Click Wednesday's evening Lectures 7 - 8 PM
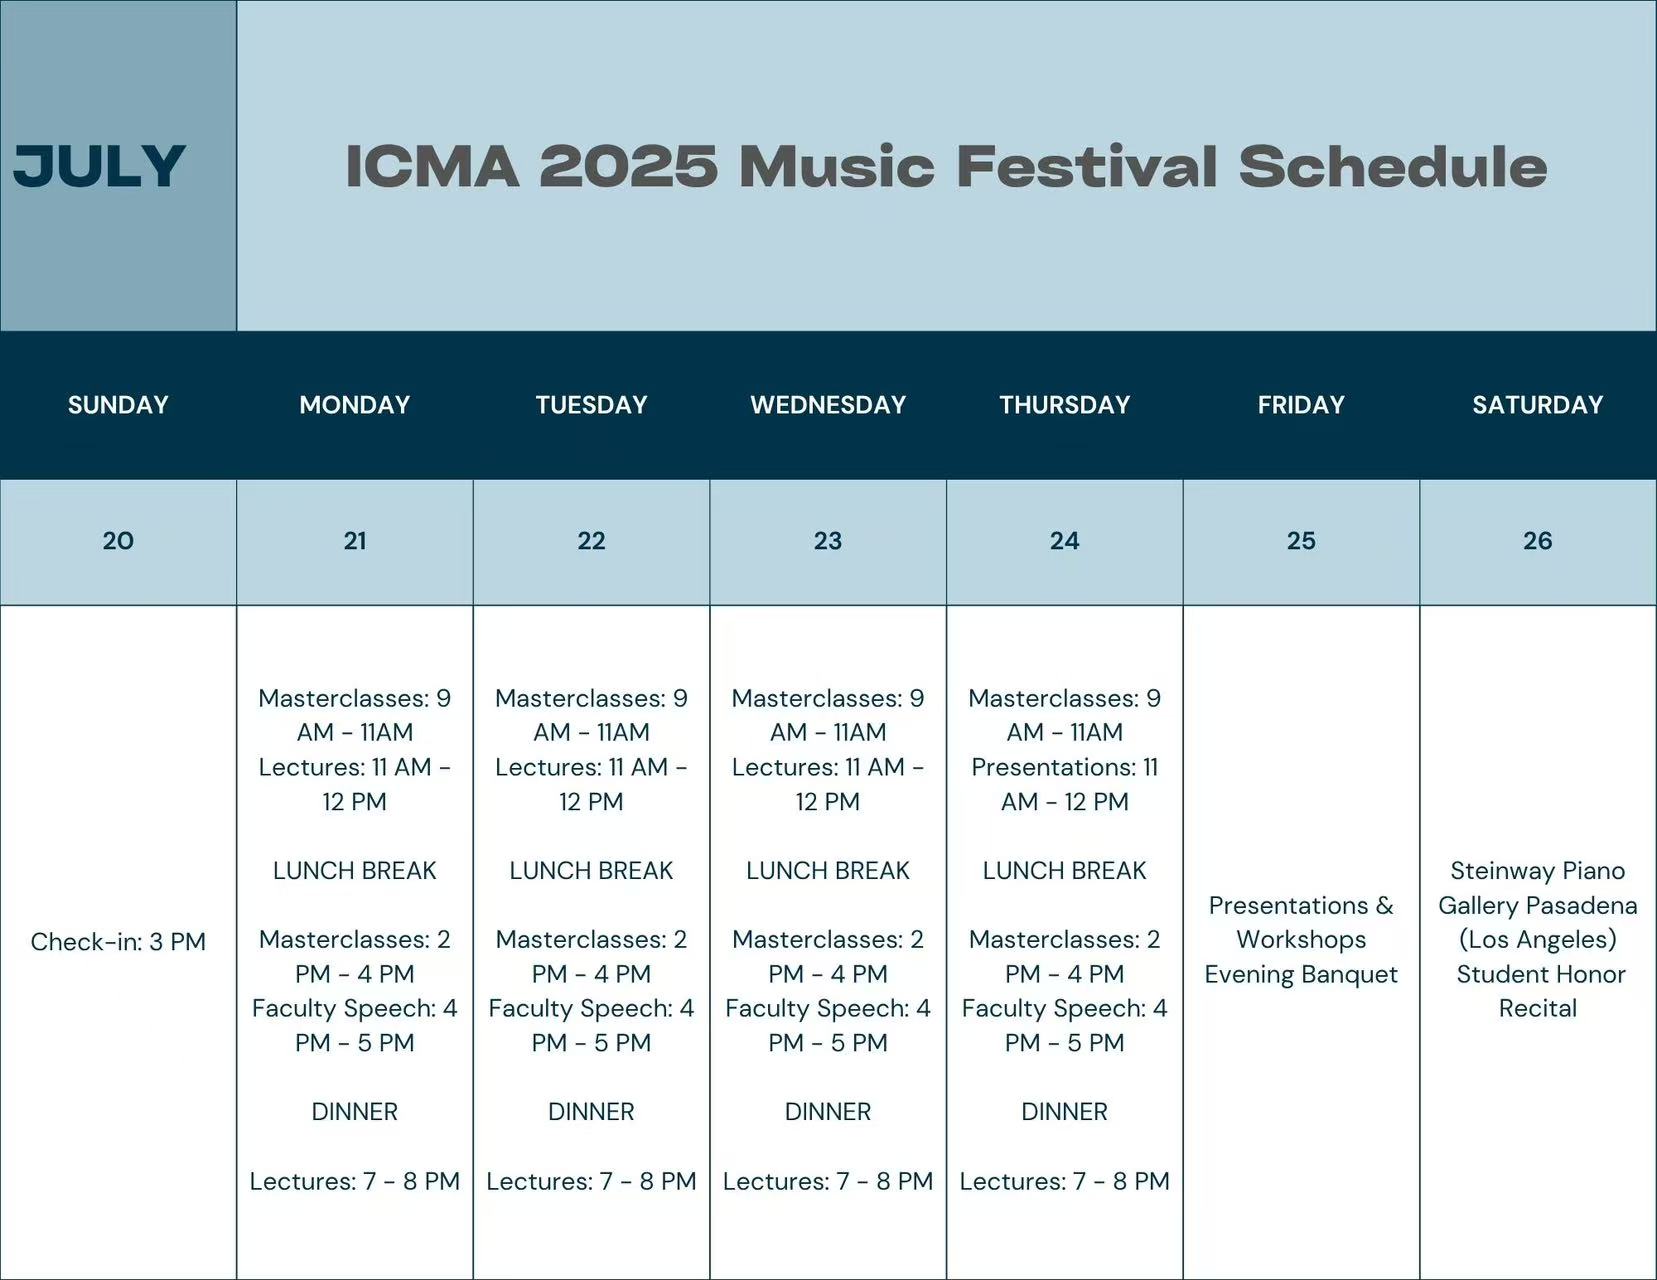The image size is (1657, 1280). pos(828,1181)
